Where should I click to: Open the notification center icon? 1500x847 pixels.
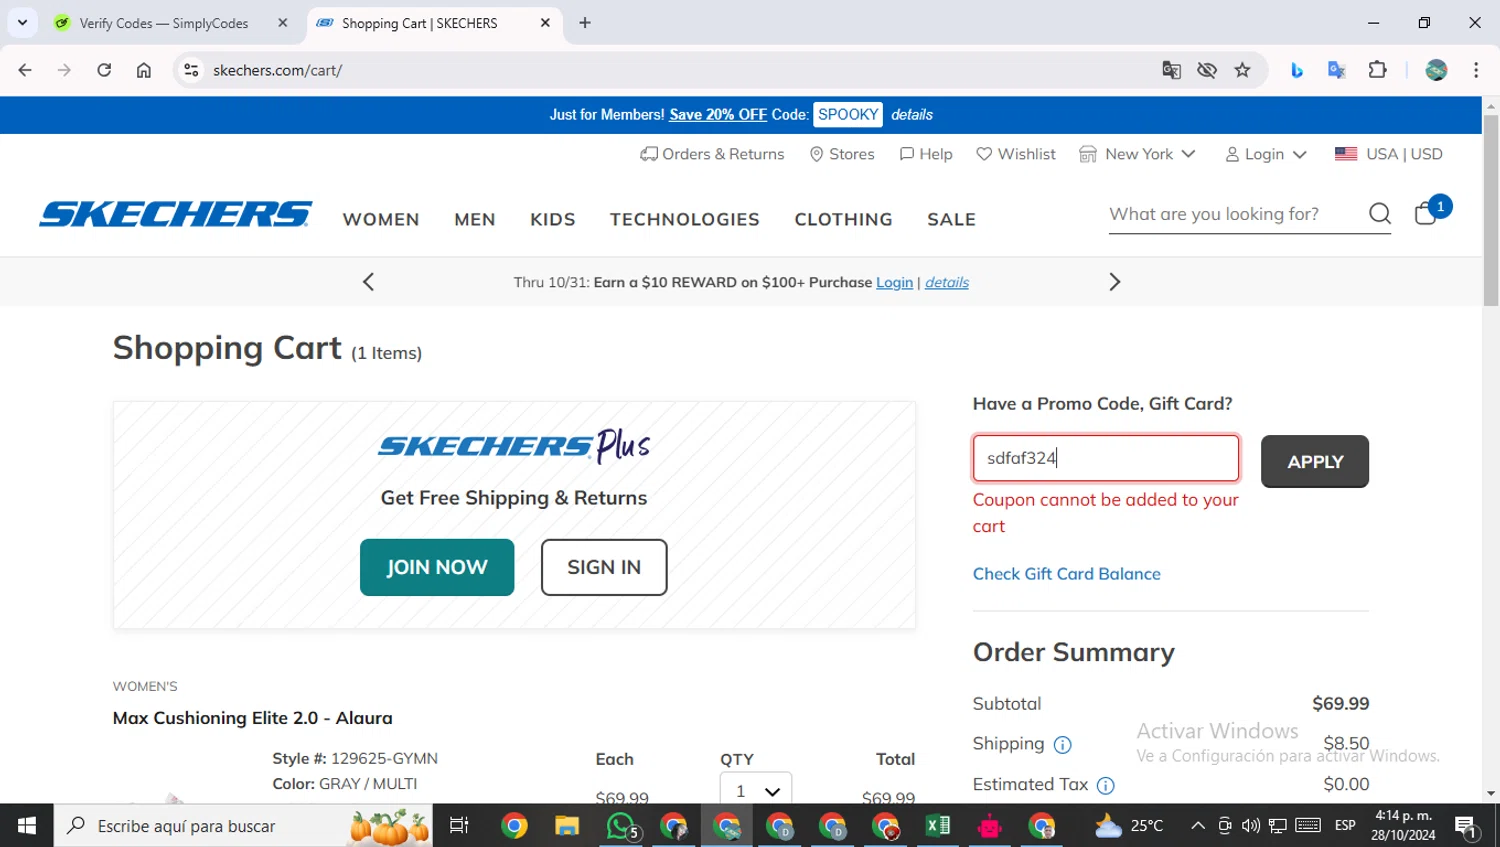point(1467,826)
